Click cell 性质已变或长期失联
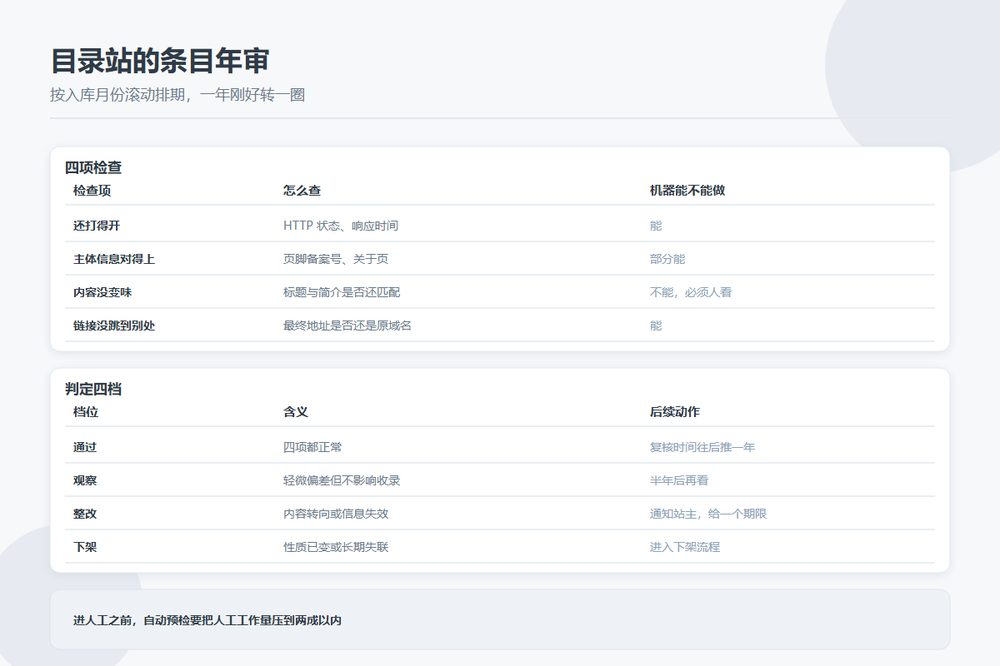This screenshot has width=1000, height=666. tap(335, 546)
